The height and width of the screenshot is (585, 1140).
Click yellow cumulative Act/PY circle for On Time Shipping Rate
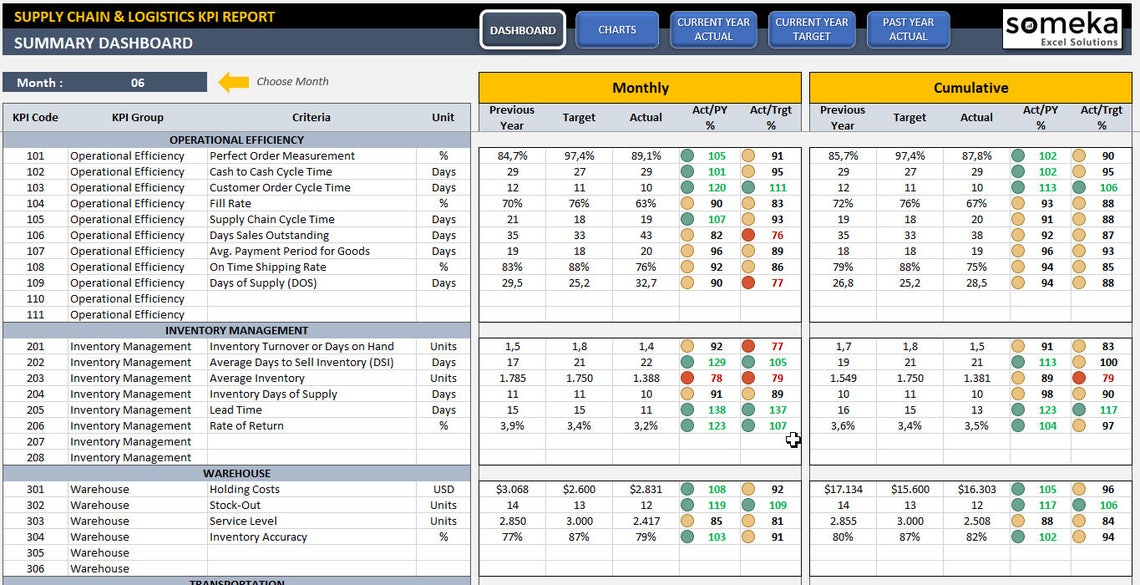click(x=1018, y=267)
